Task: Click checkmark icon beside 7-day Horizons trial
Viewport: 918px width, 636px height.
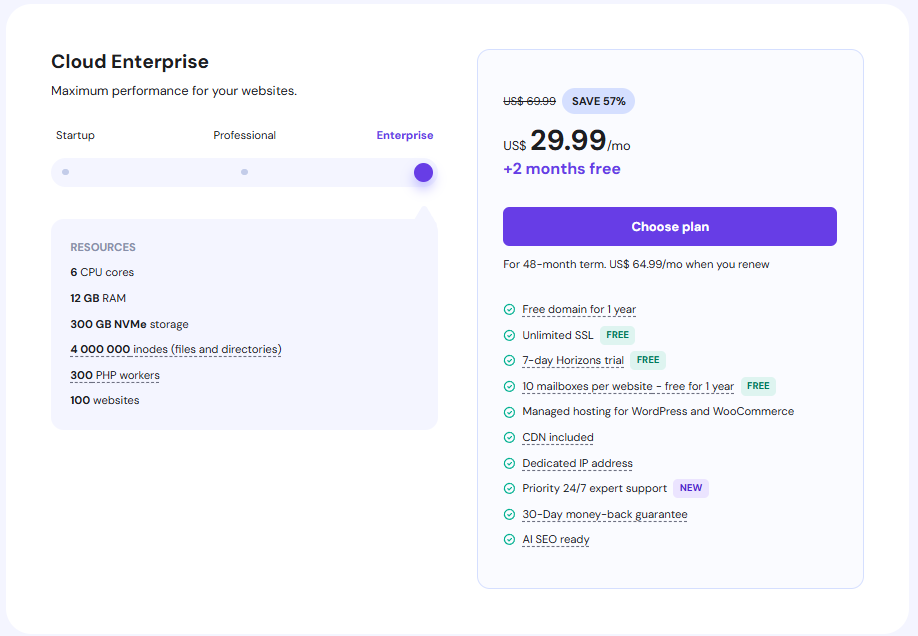Action: point(509,361)
